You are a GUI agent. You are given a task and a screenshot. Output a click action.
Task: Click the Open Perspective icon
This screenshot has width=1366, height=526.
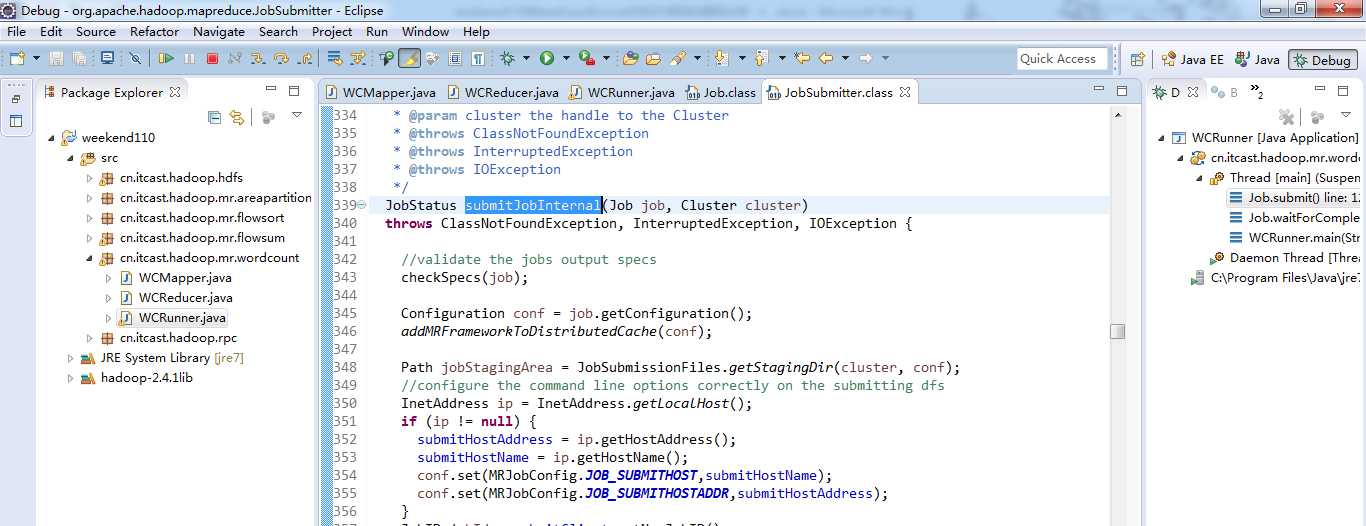1137,59
